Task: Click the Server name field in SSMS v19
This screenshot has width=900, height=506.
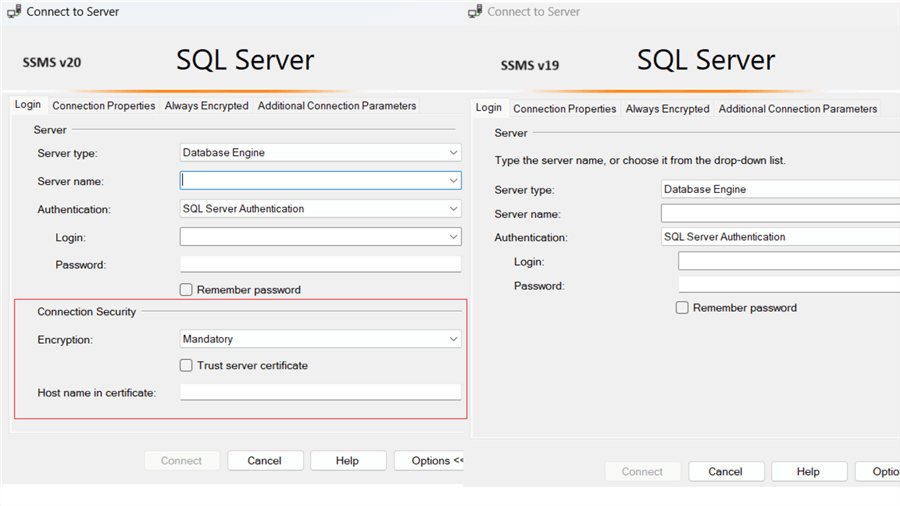Action: (780, 214)
